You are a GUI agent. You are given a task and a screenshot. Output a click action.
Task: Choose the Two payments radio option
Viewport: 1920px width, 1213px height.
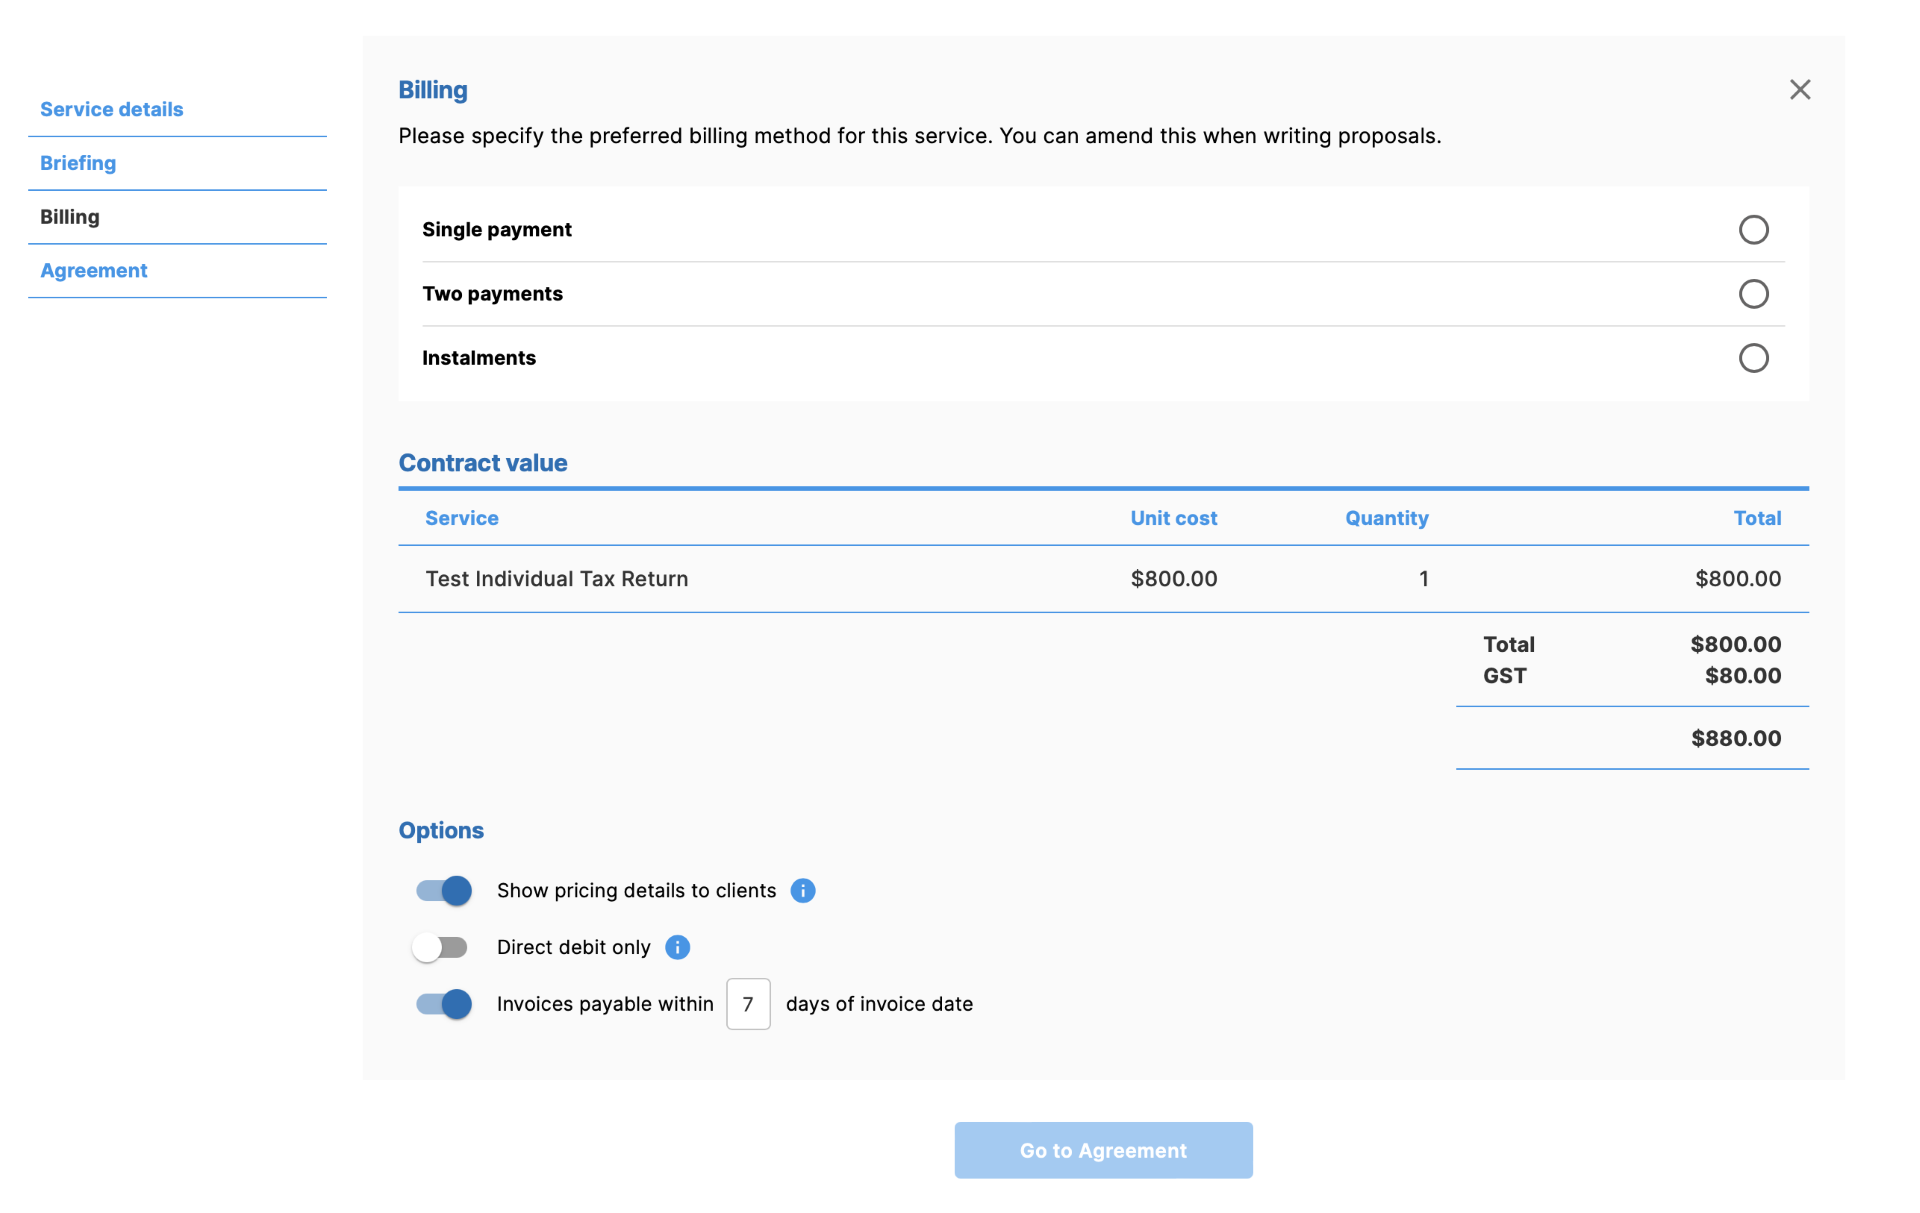(x=1752, y=294)
